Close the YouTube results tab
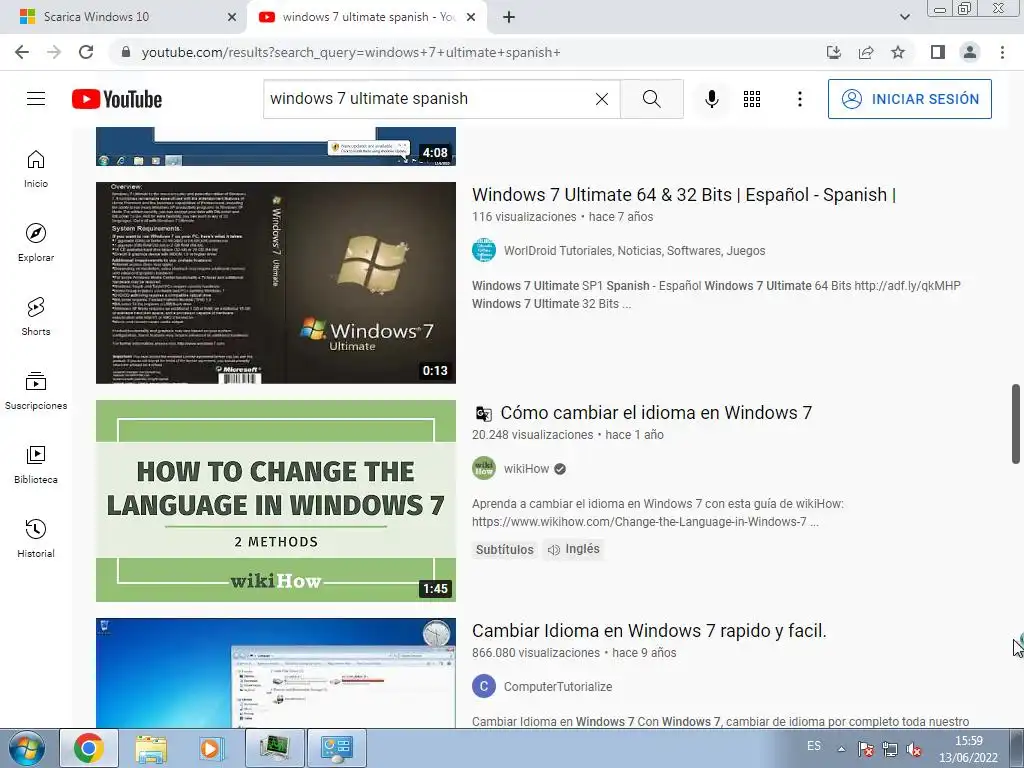 click(470, 17)
